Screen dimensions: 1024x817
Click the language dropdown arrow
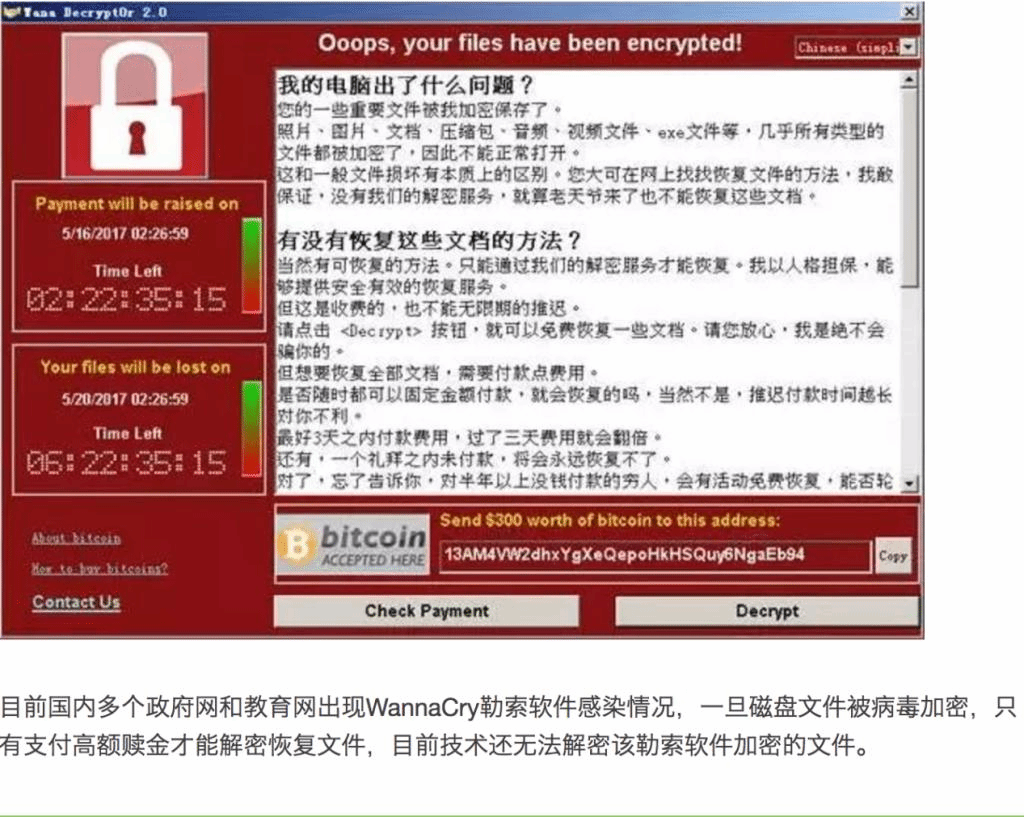click(x=909, y=47)
